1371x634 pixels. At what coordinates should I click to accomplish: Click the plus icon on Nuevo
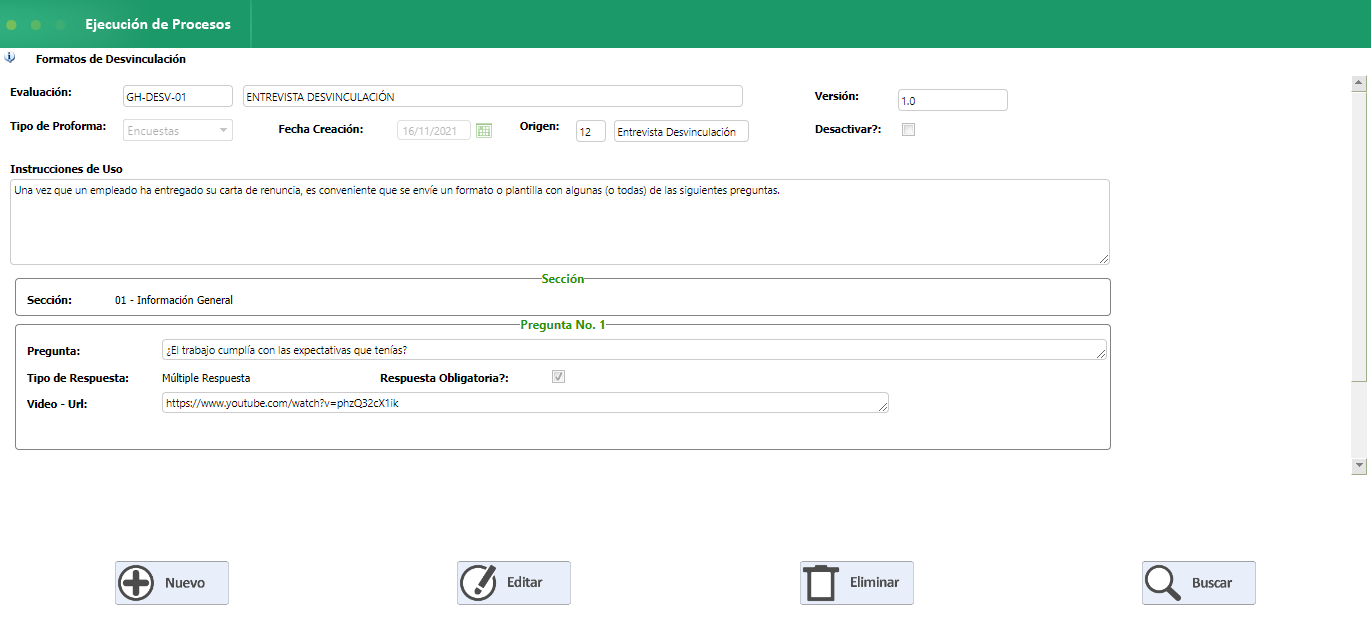click(136, 583)
